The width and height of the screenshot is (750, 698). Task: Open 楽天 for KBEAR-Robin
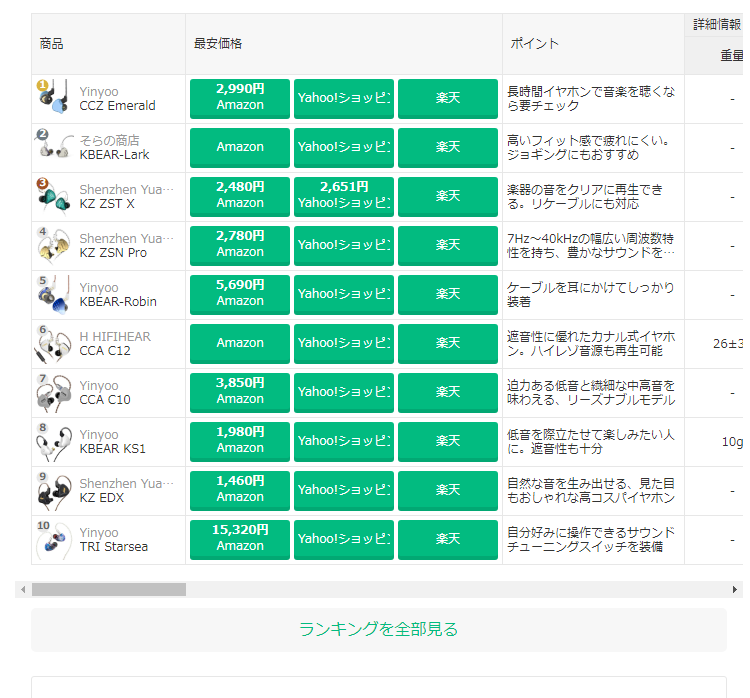click(x=448, y=294)
